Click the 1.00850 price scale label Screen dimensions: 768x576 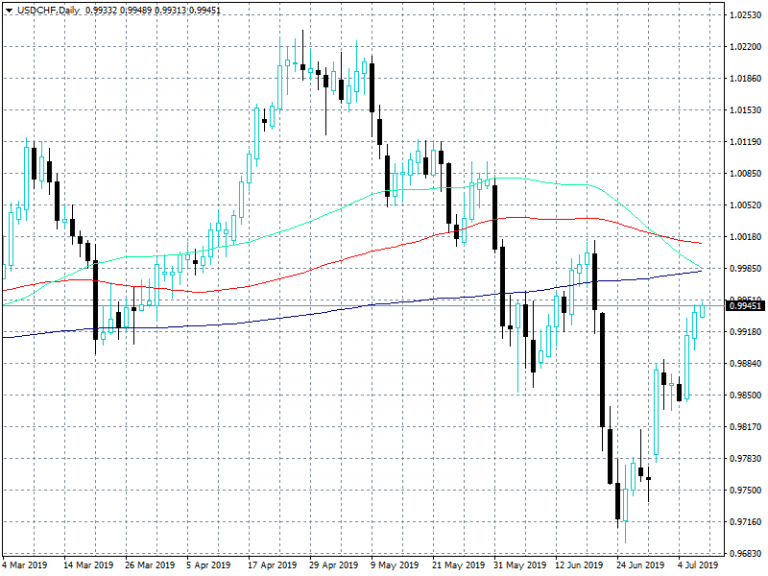[746, 173]
